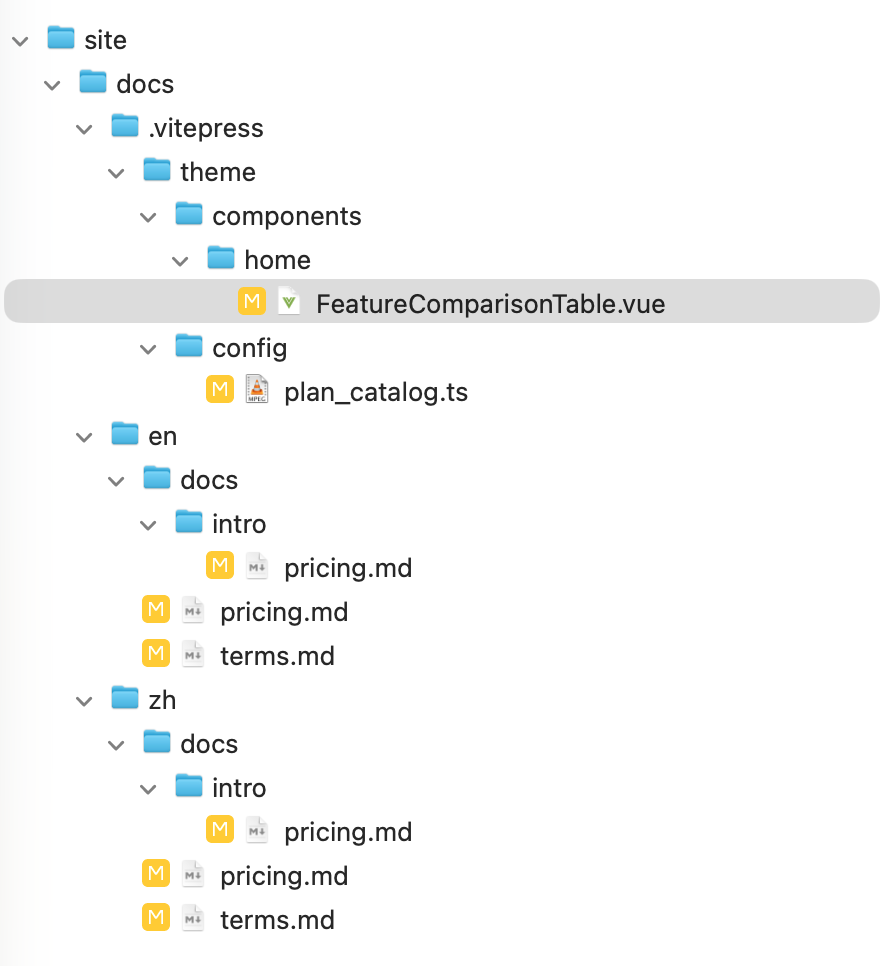Collapse the config folder chevron
Viewport: 882px width, 966px height.
click(x=149, y=349)
